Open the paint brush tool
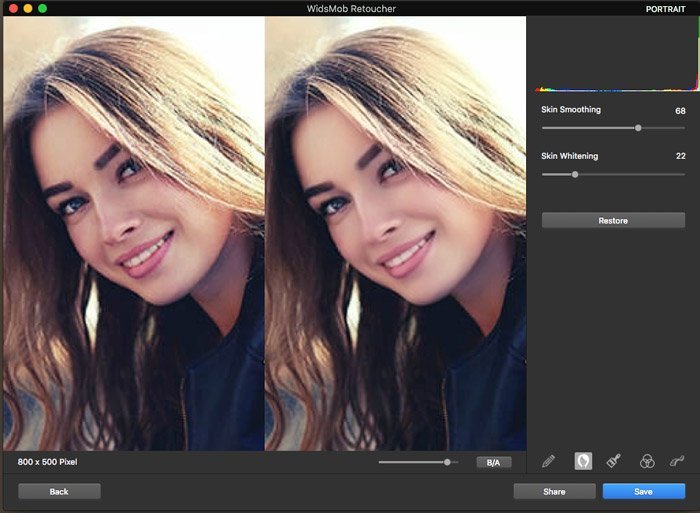 pyautogui.click(x=614, y=461)
